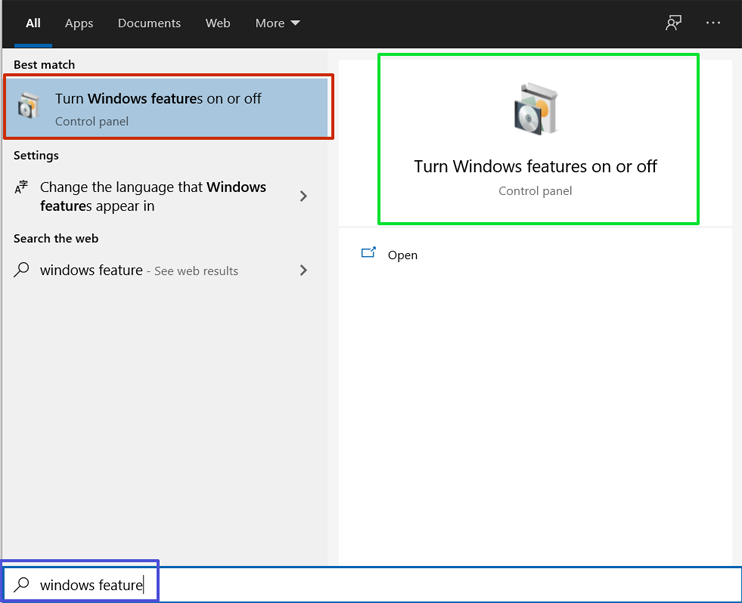Switch to the Apps search tab
742x603 pixels.
pyautogui.click(x=79, y=23)
